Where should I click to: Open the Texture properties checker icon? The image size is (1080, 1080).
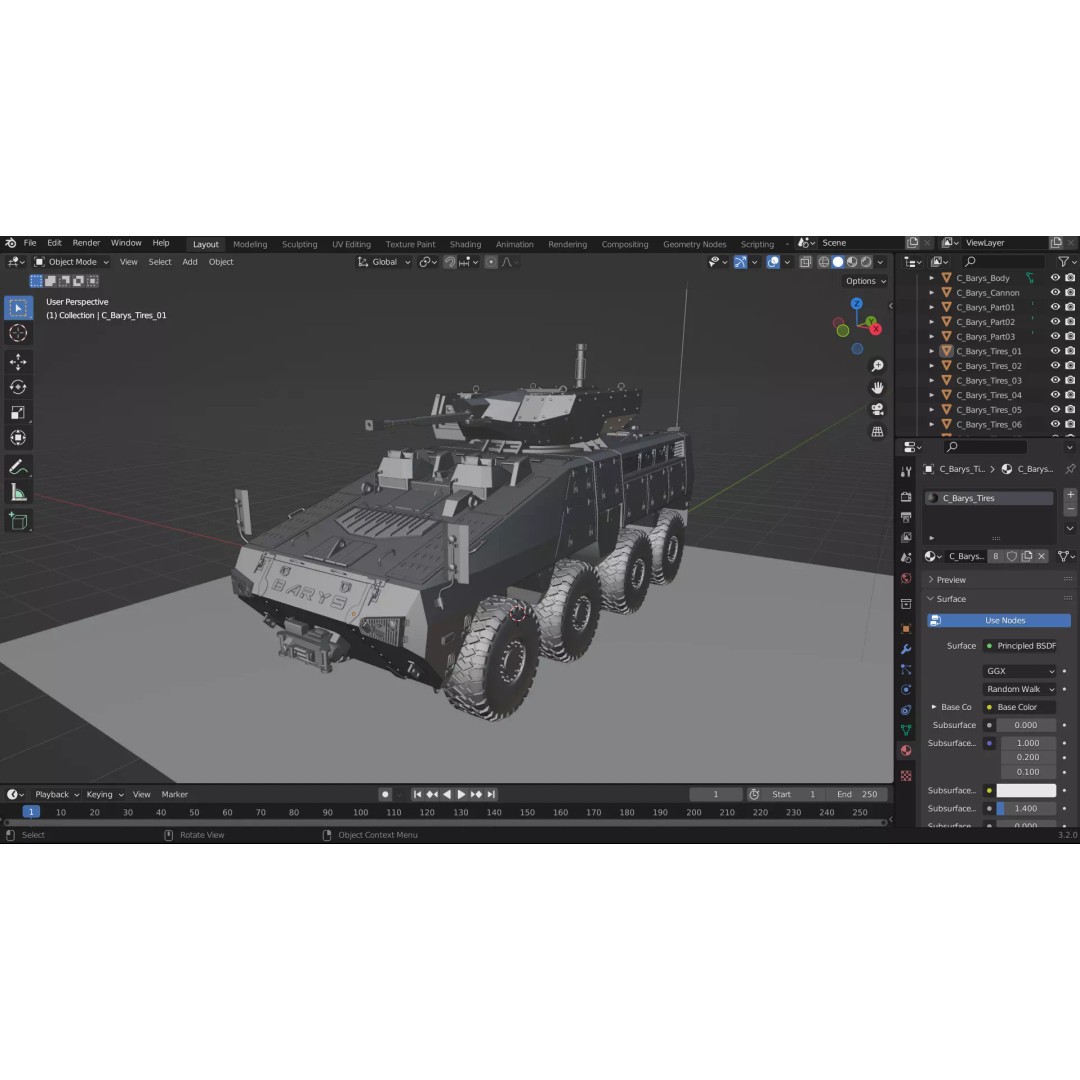pos(906,776)
